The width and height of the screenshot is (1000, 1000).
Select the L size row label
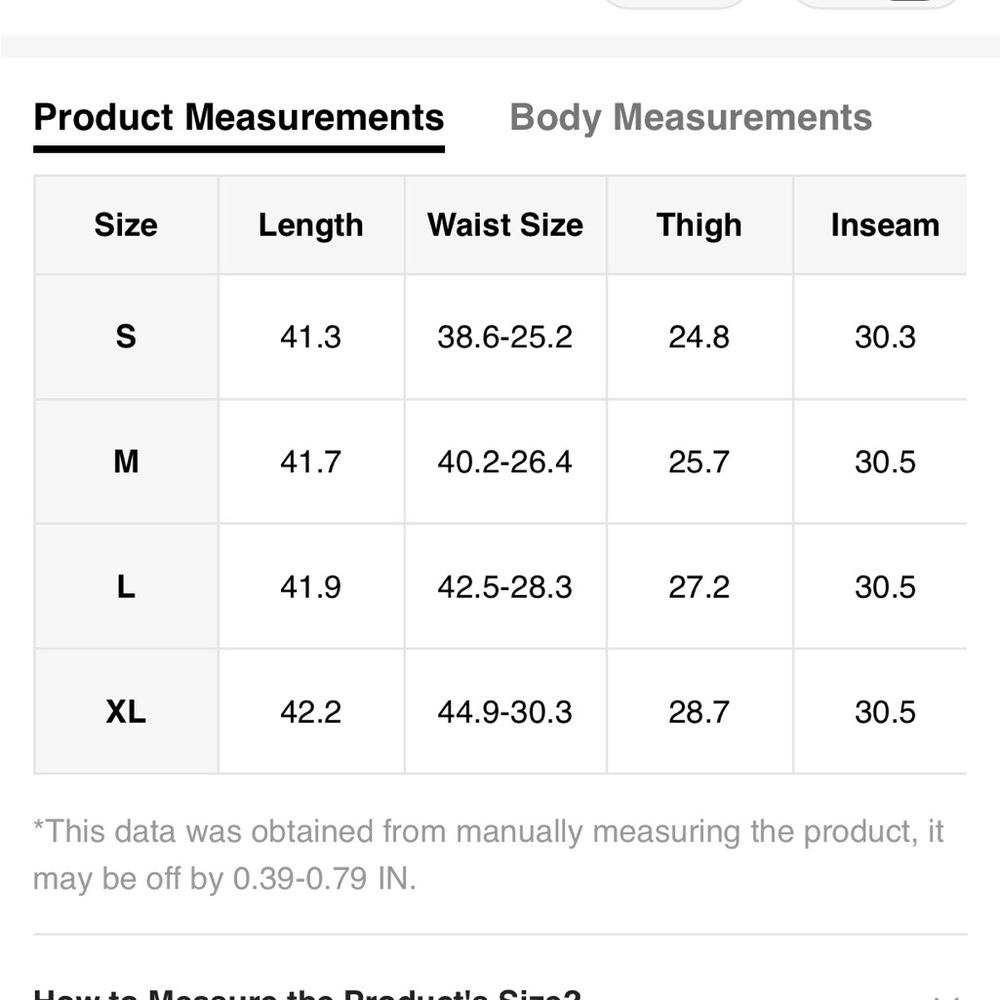pos(126,587)
